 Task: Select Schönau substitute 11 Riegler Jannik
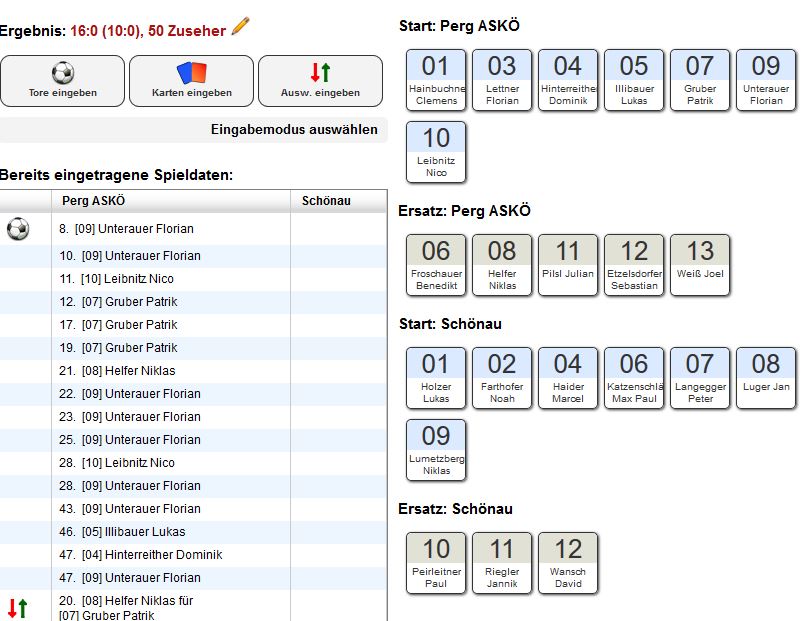[502, 563]
